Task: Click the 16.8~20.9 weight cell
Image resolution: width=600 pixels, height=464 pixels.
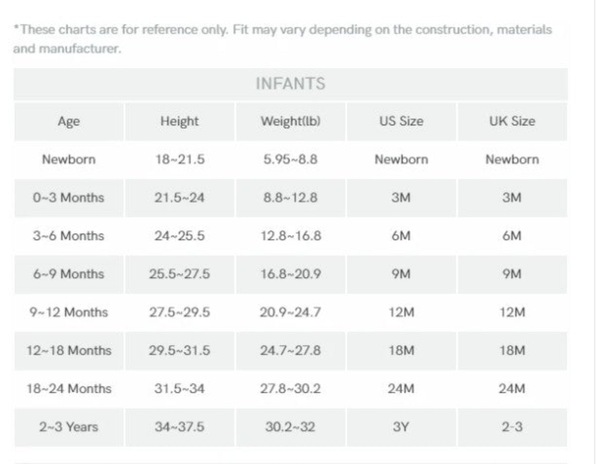Action: 290,274
